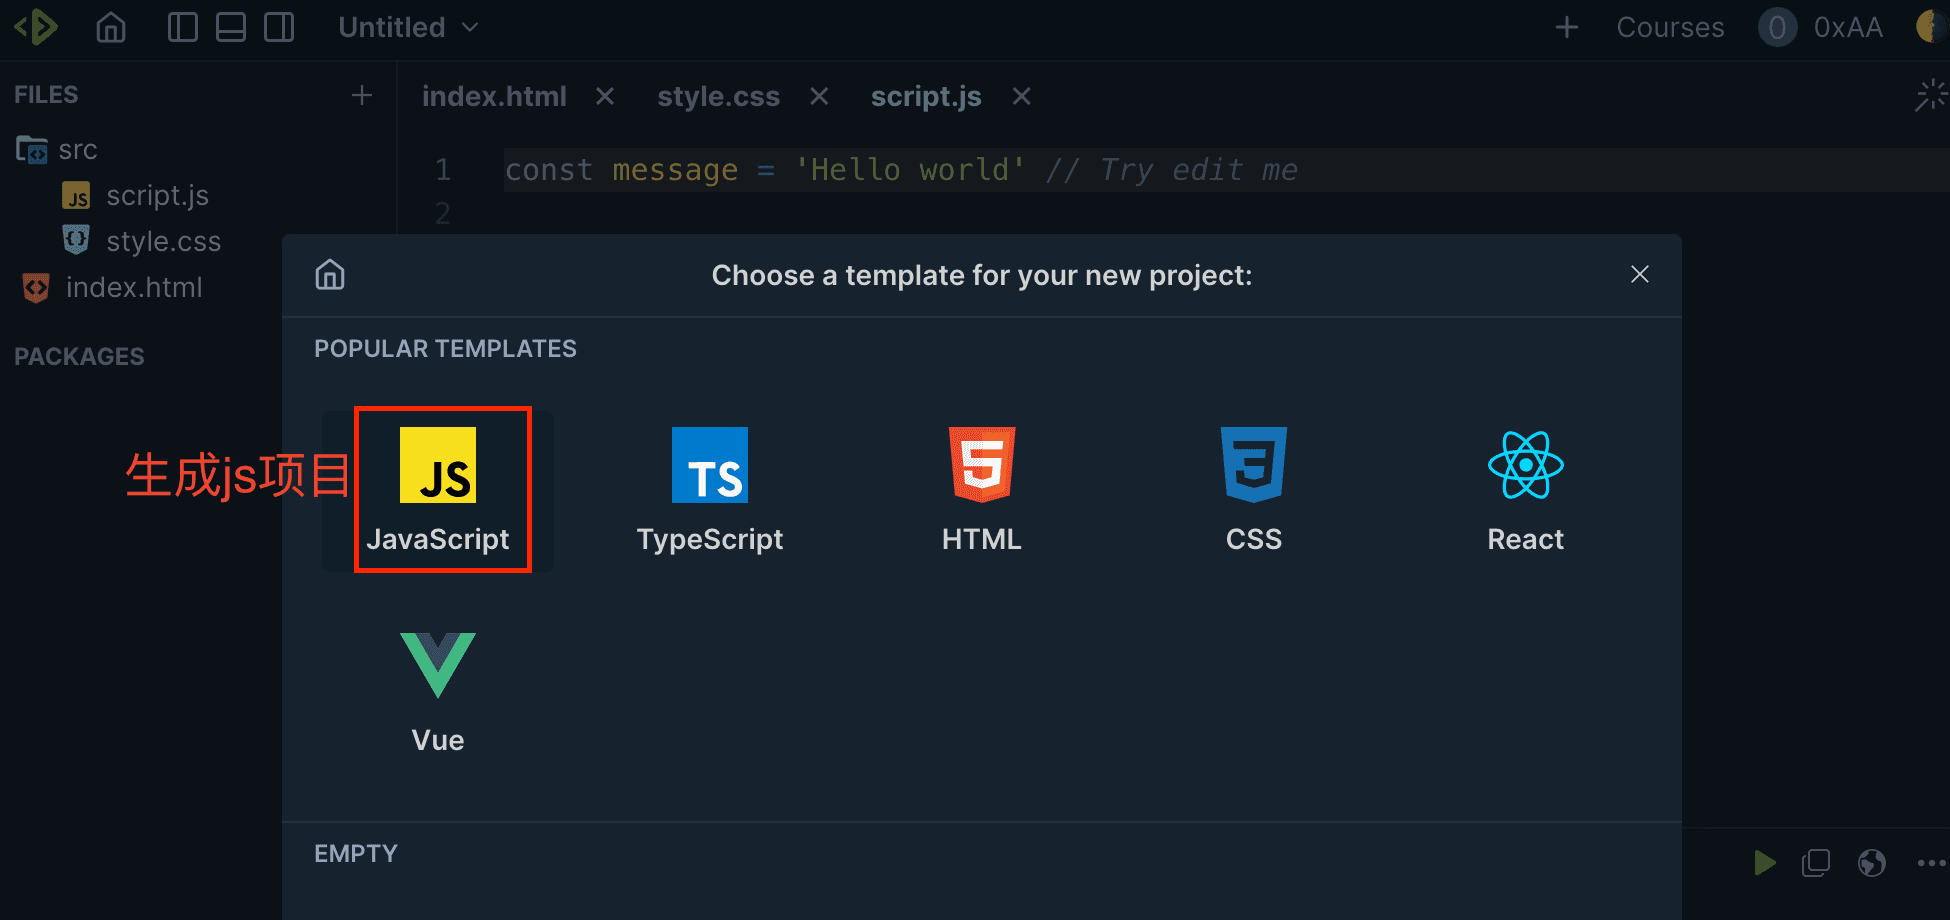Open the Untitled project dropdown

(408, 27)
